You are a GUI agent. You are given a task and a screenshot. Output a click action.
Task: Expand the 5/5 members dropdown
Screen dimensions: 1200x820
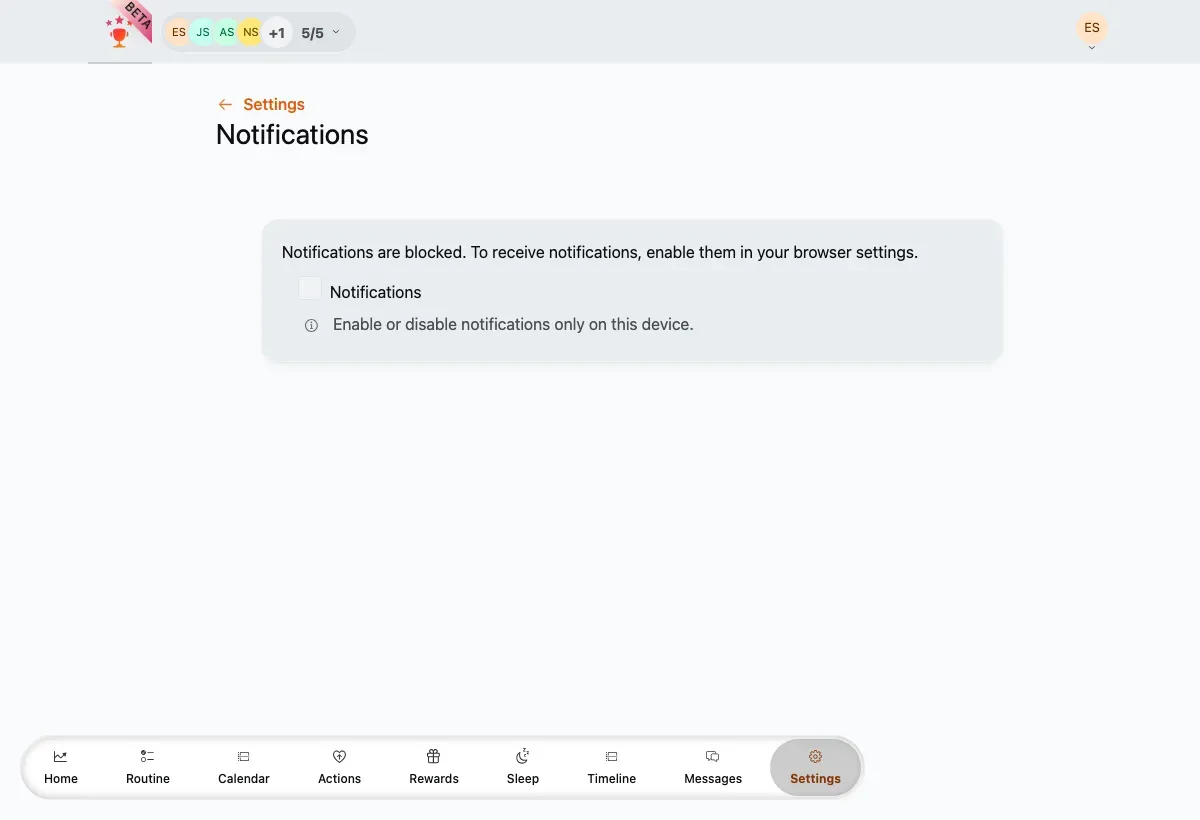[x=321, y=33]
